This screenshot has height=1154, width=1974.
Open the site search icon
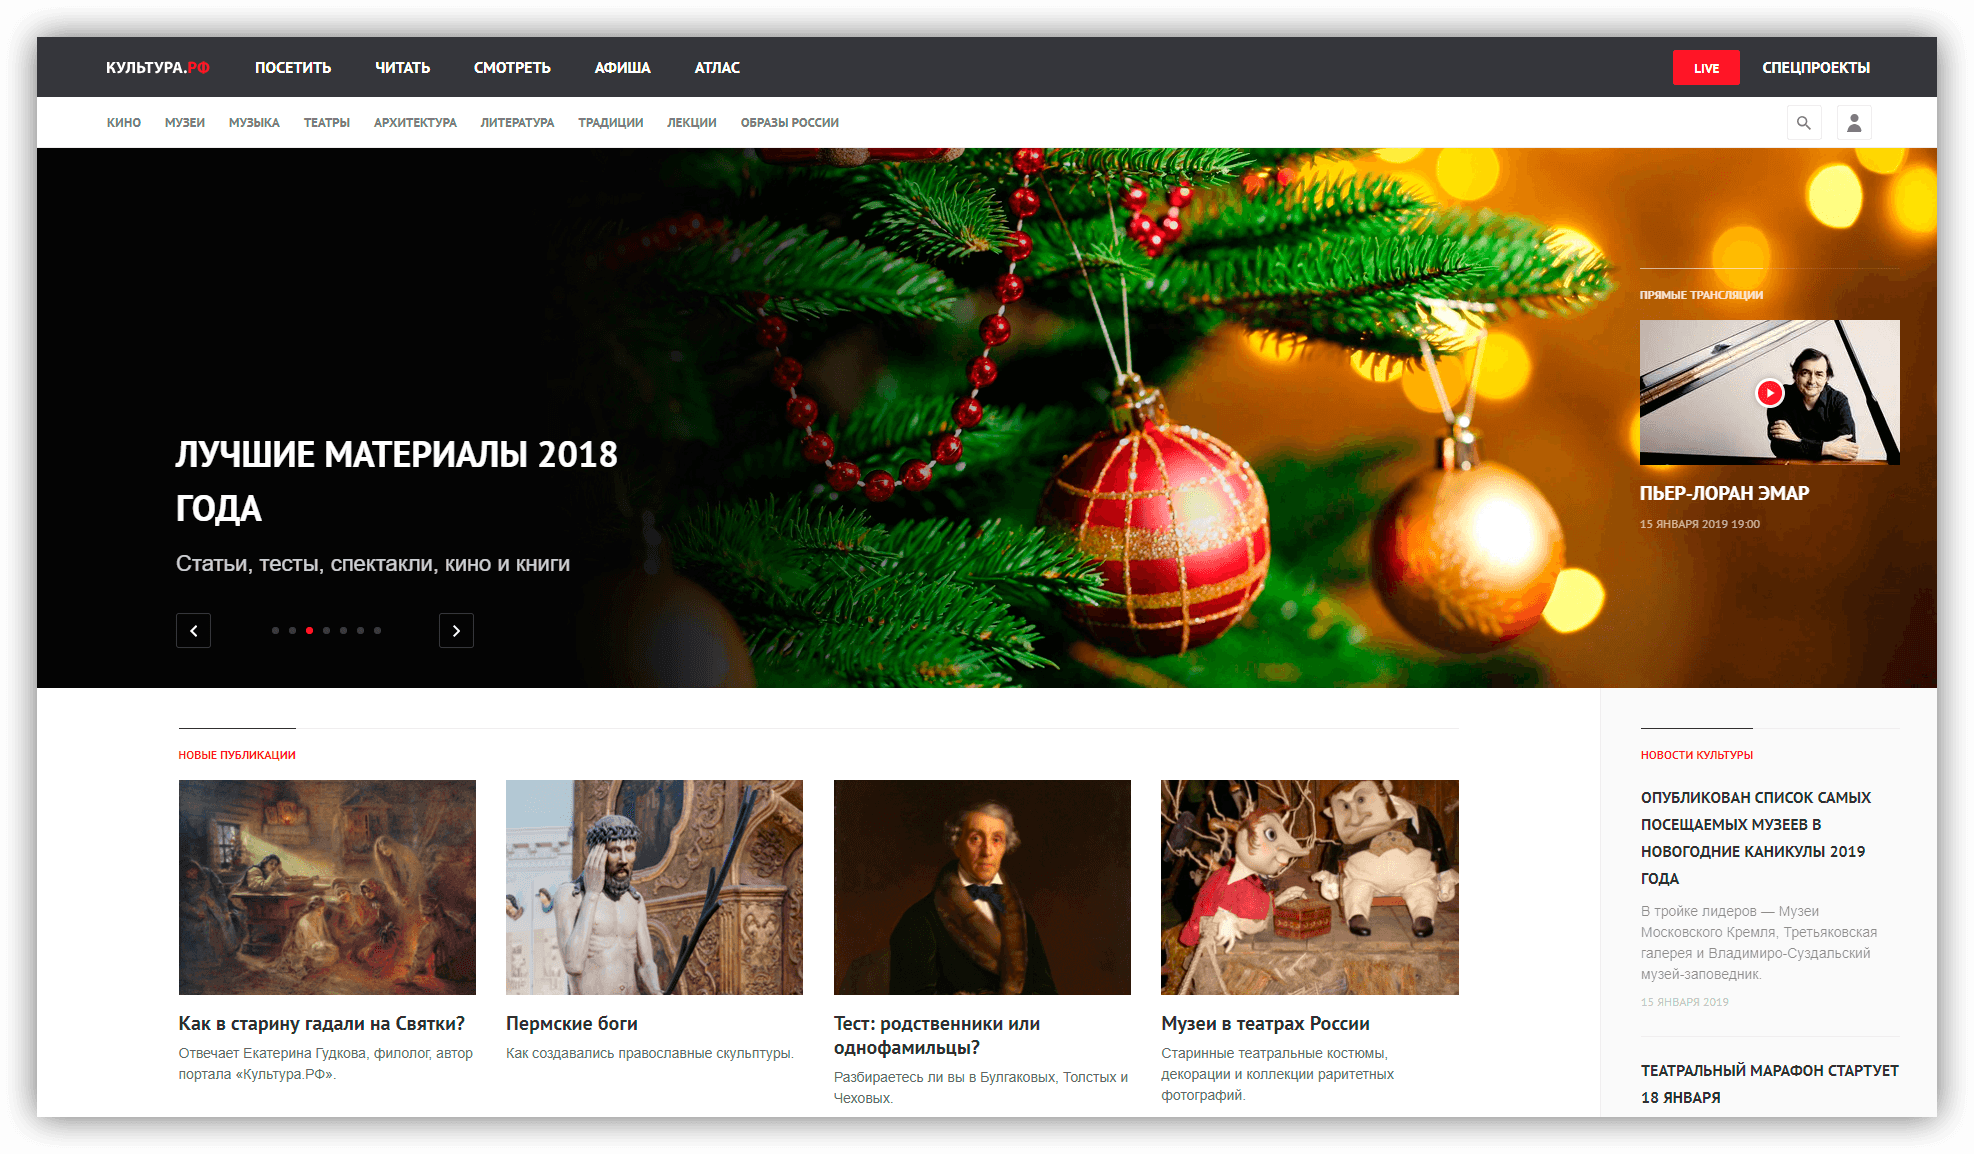click(1804, 123)
